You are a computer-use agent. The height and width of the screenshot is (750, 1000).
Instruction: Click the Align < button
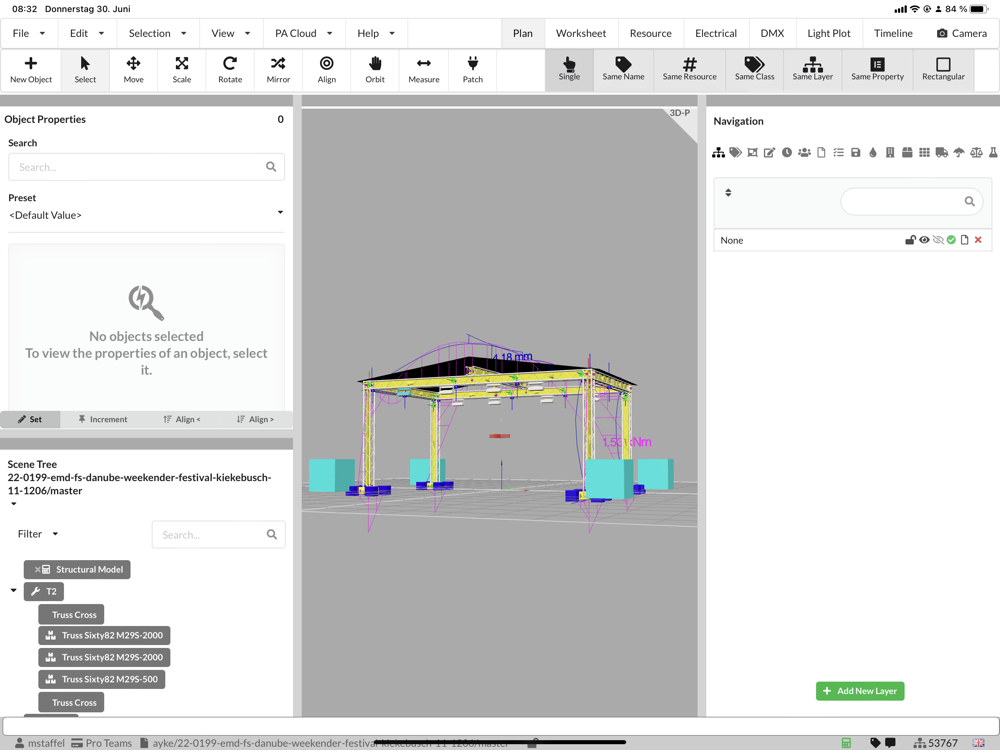(x=182, y=419)
